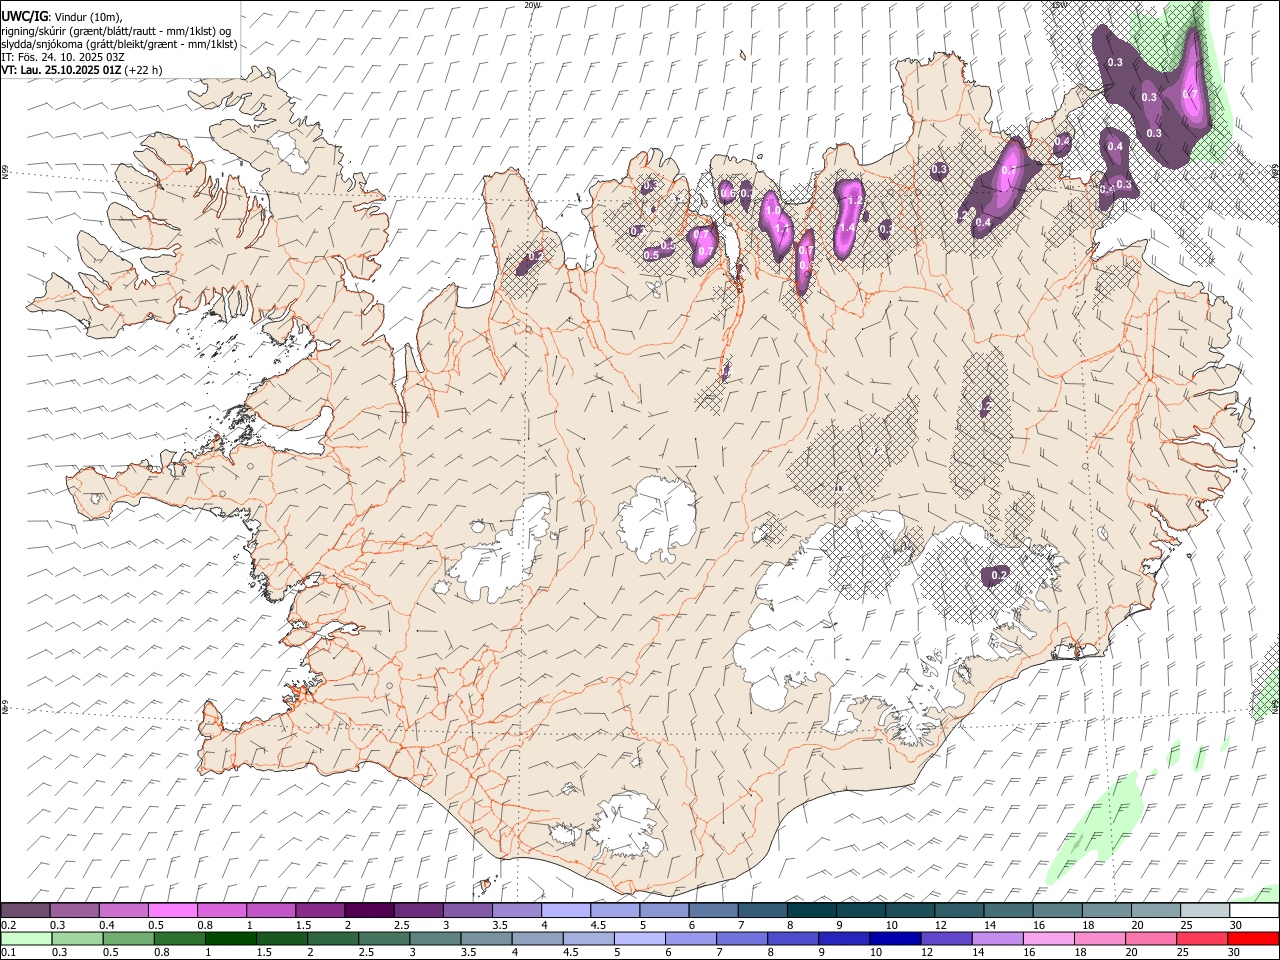Pick the 16 light pink swatch, lower legend row
The width and height of the screenshot is (1280, 960).
(x=1048, y=938)
